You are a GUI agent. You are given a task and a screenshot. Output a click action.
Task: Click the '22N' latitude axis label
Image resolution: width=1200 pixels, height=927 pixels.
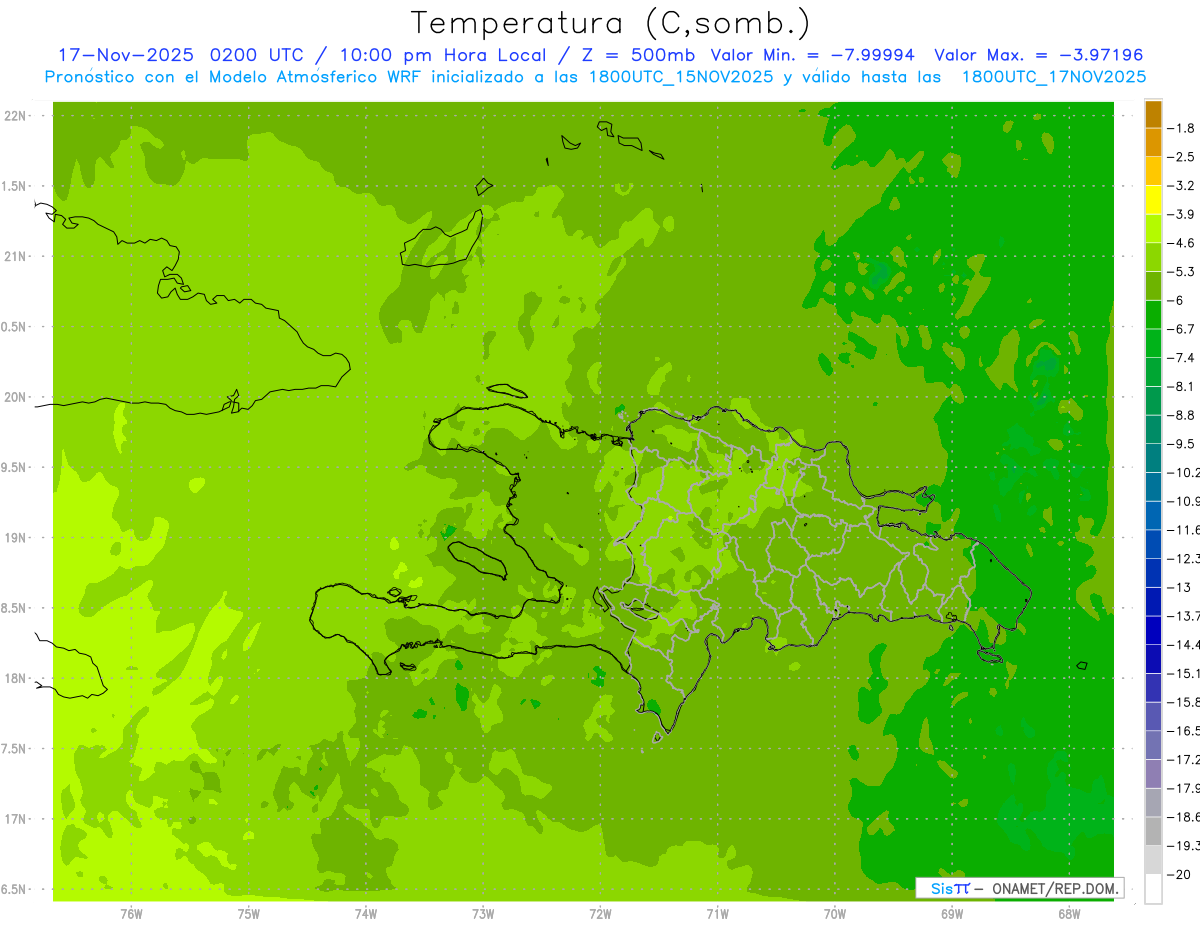point(14,116)
